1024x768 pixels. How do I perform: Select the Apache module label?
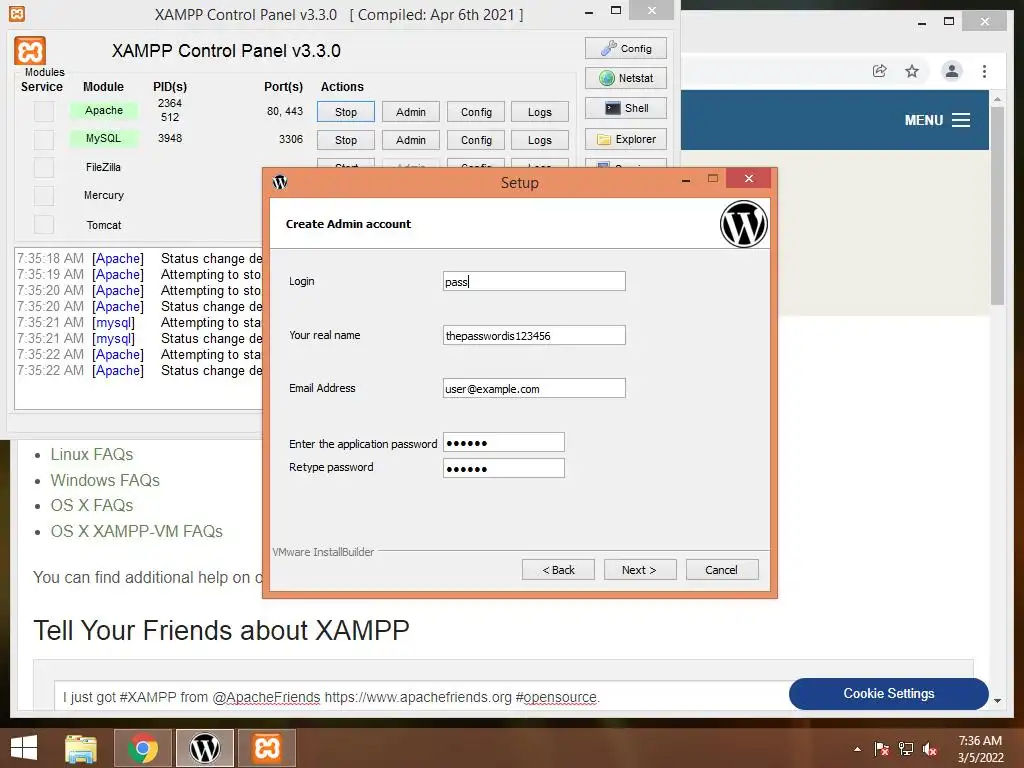(104, 110)
